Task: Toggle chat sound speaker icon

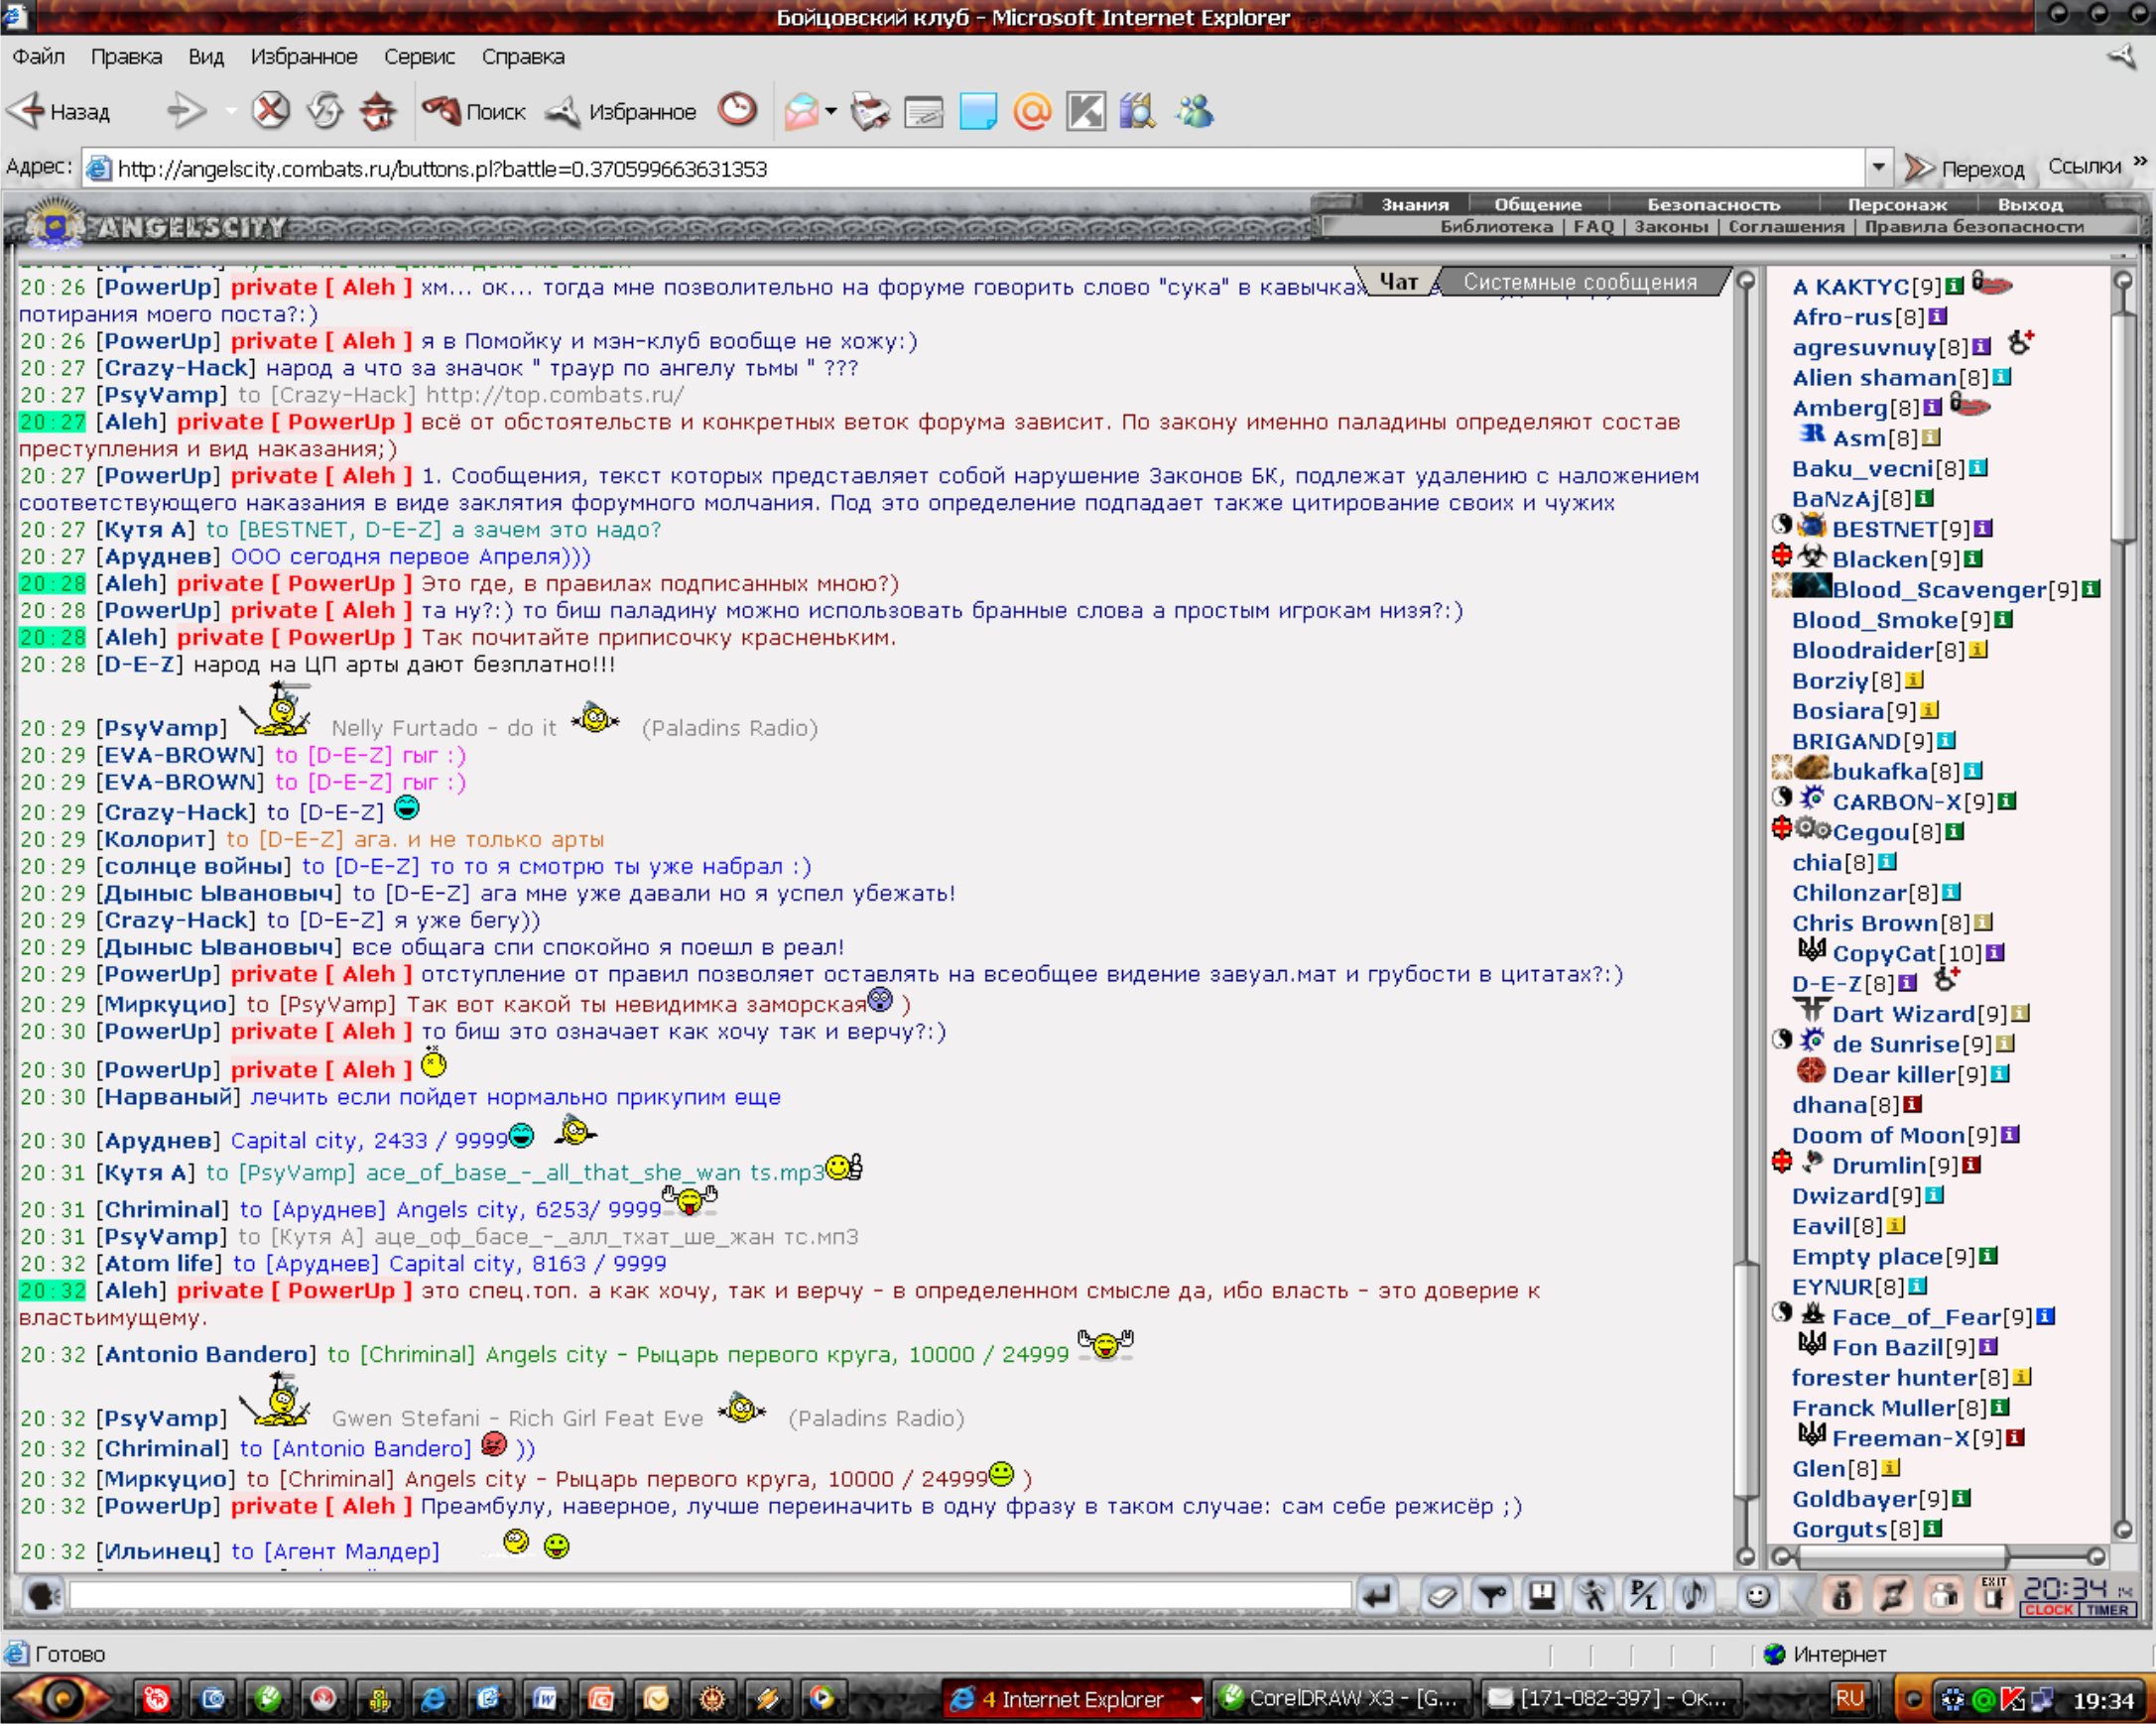Action: point(1694,1594)
